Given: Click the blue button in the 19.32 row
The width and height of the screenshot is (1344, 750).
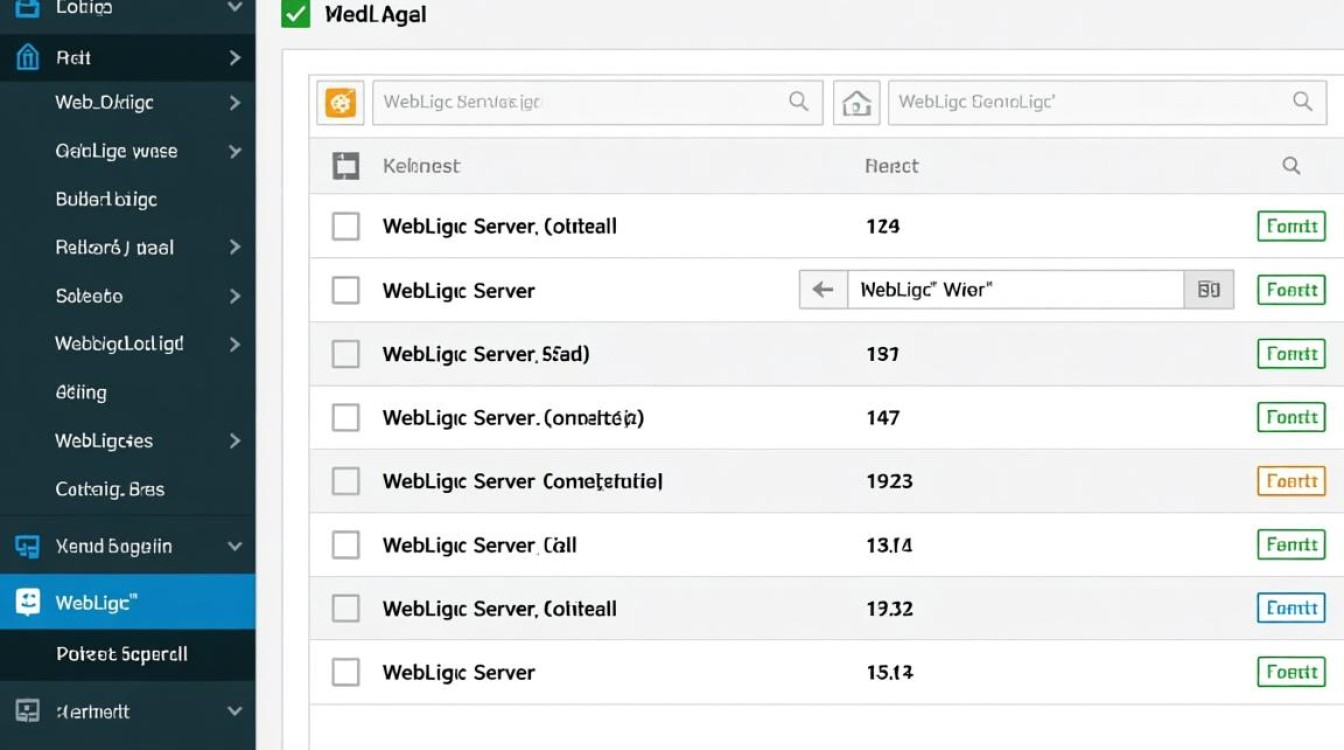Looking at the screenshot, I should click(1291, 608).
